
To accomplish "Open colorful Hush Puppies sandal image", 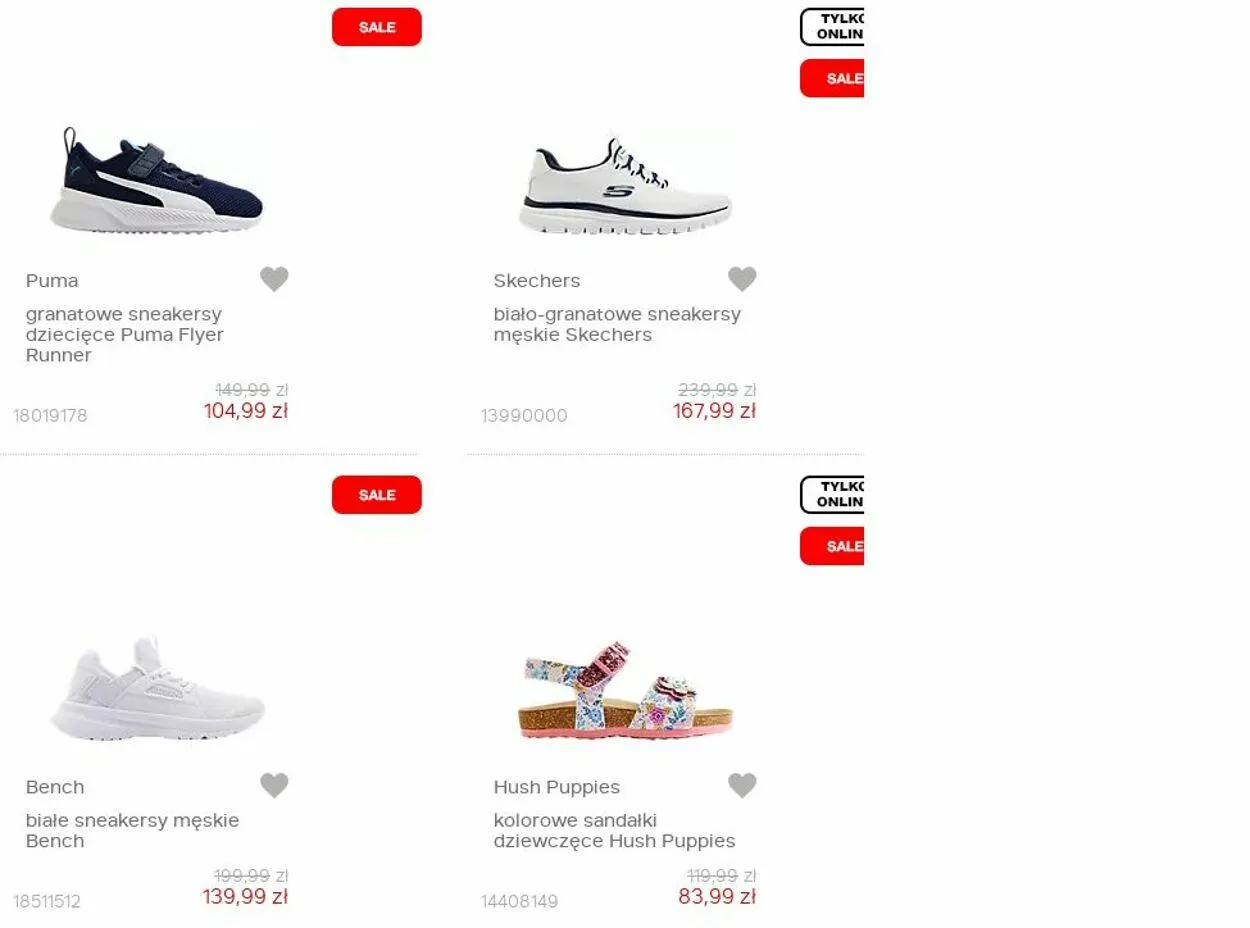I will 625,690.
